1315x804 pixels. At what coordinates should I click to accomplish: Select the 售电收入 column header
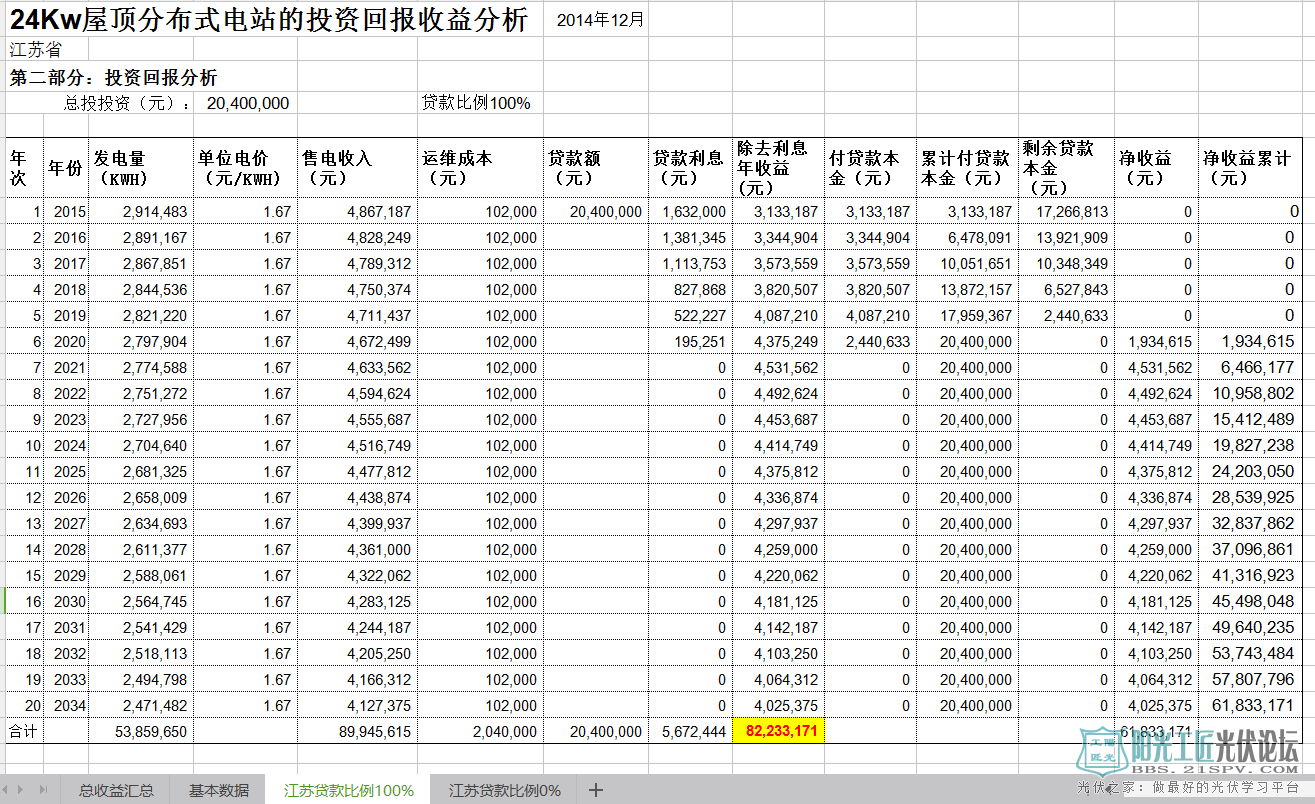point(357,167)
